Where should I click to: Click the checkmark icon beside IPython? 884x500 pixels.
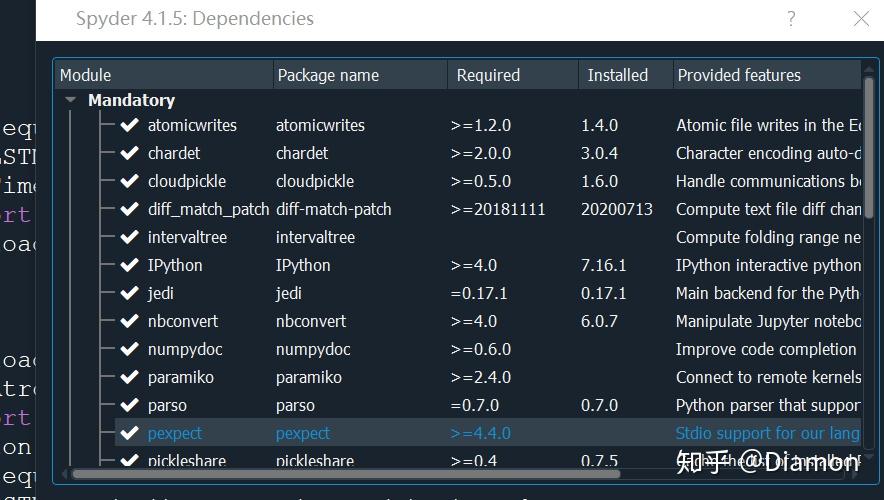130,265
